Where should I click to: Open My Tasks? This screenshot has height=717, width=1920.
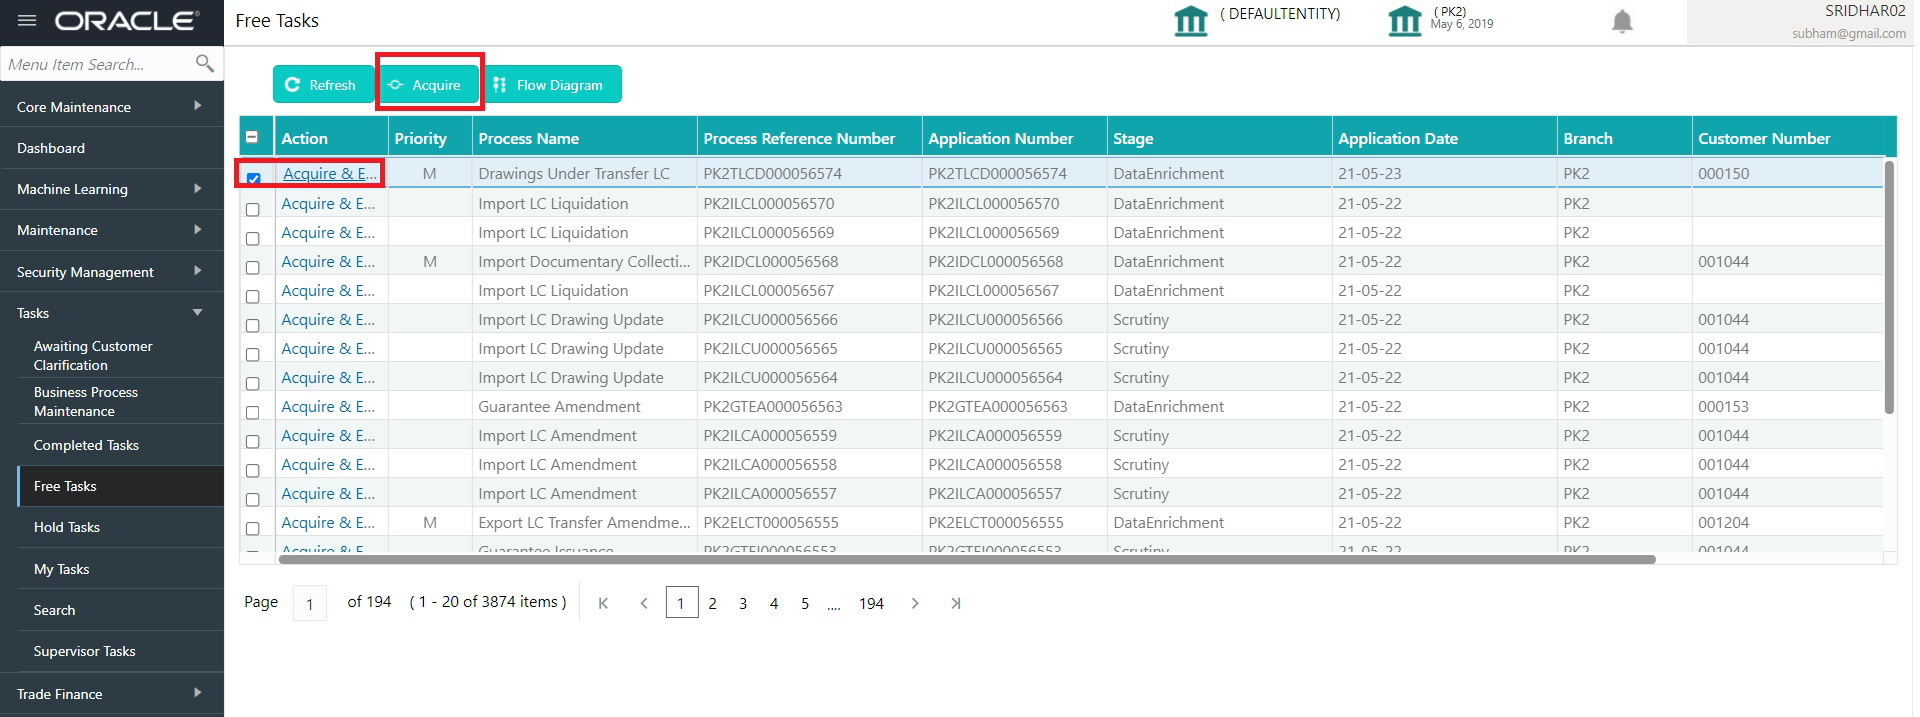pos(120,569)
